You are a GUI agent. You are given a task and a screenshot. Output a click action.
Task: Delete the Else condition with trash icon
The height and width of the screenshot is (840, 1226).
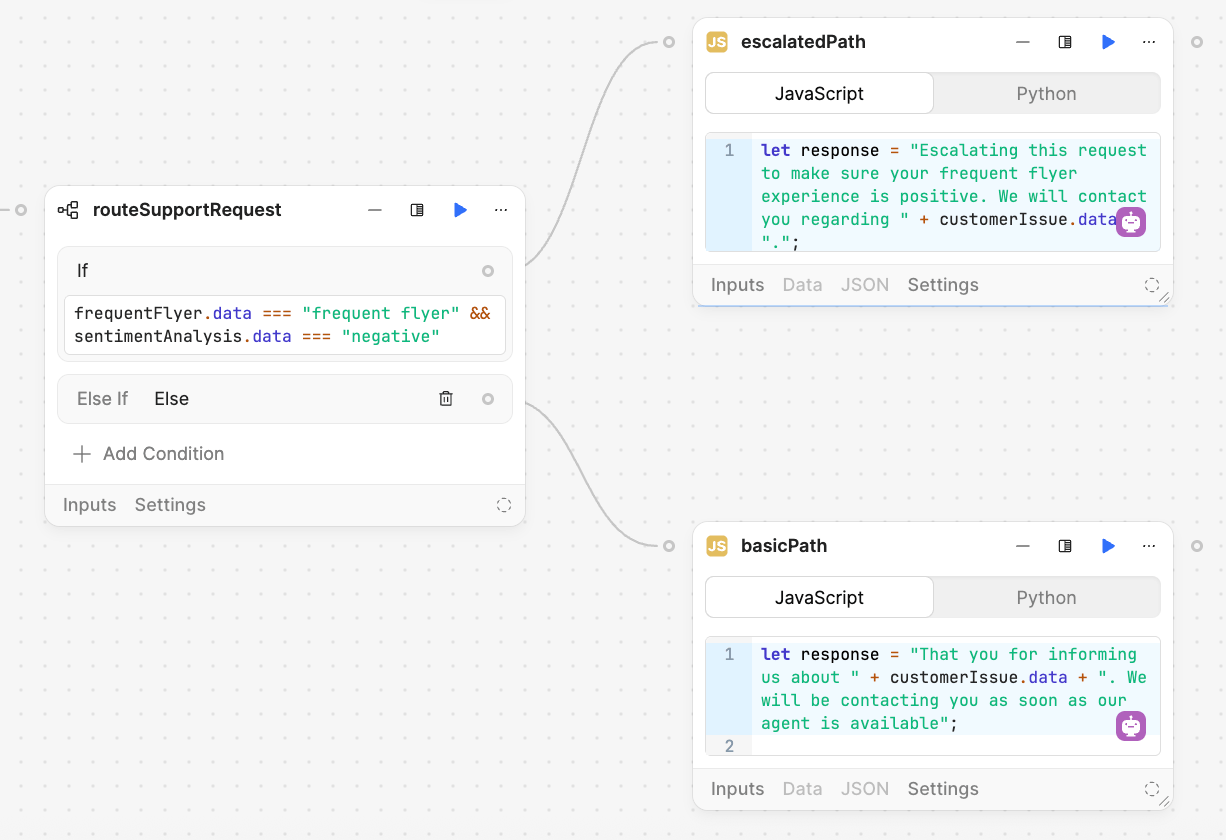[x=446, y=399]
